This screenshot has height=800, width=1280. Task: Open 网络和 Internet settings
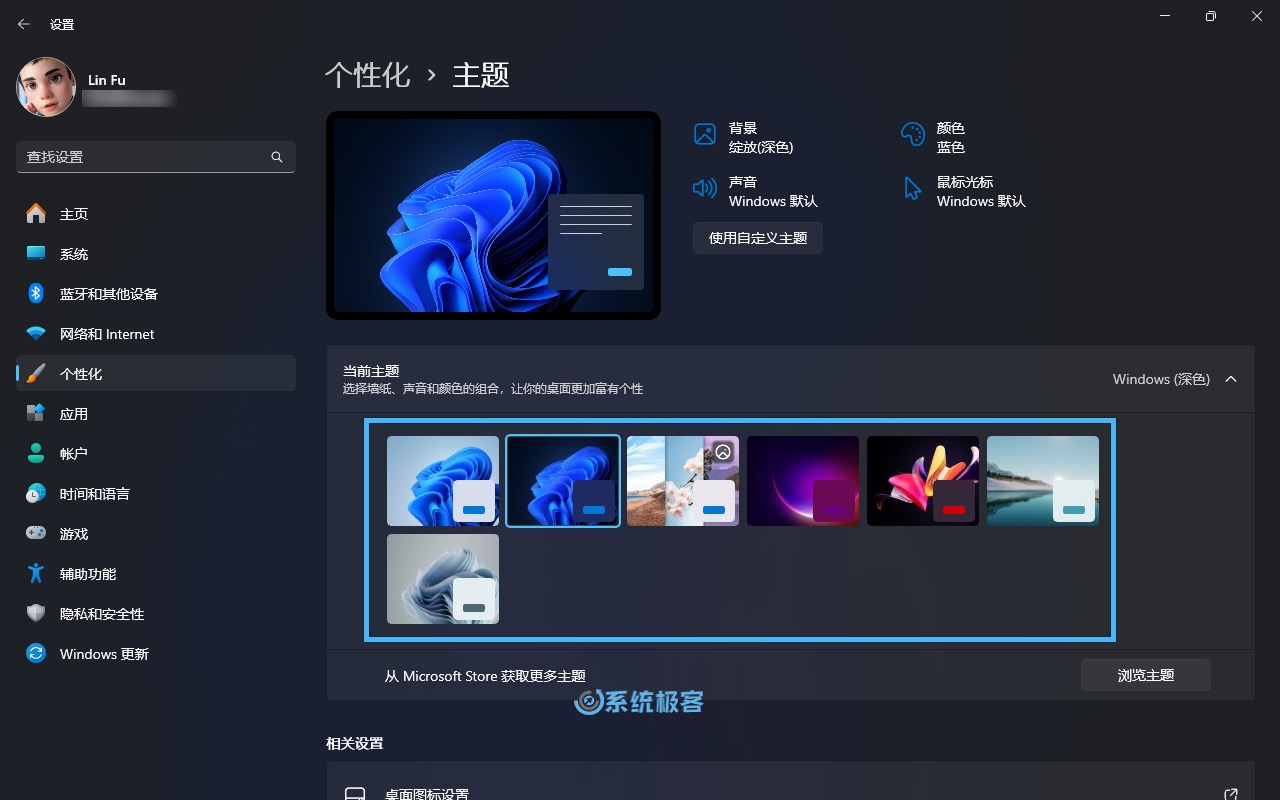pyautogui.click(x=156, y=333)
